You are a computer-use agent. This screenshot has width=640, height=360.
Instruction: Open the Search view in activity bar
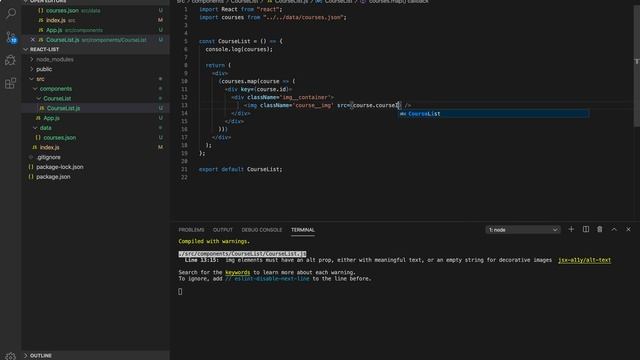click(11, 13)
